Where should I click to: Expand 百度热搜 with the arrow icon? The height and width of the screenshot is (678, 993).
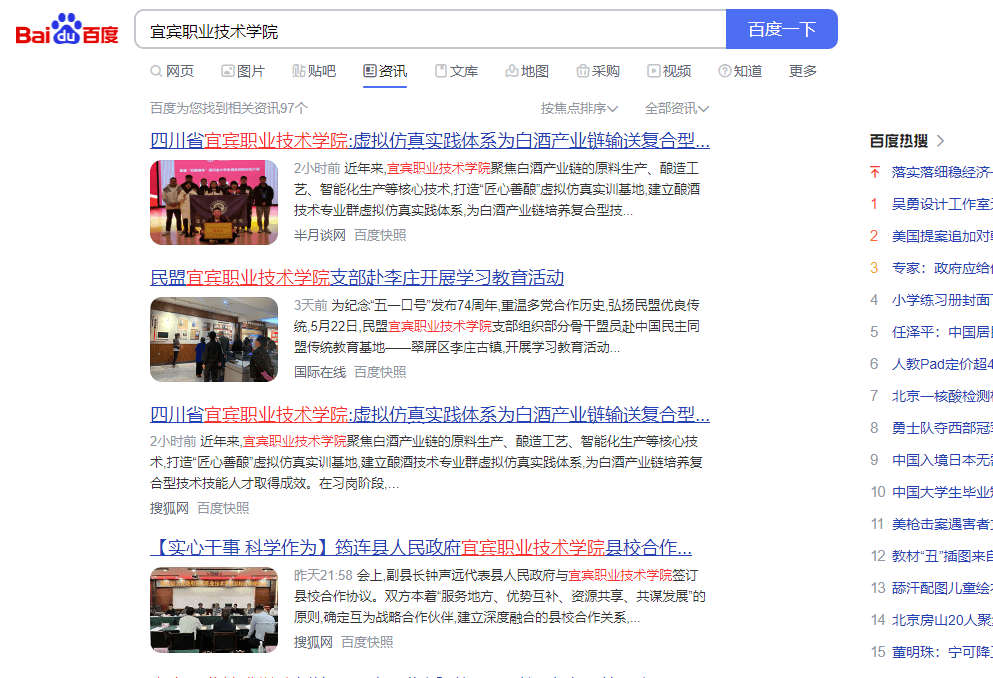click(x=940, y=141)
